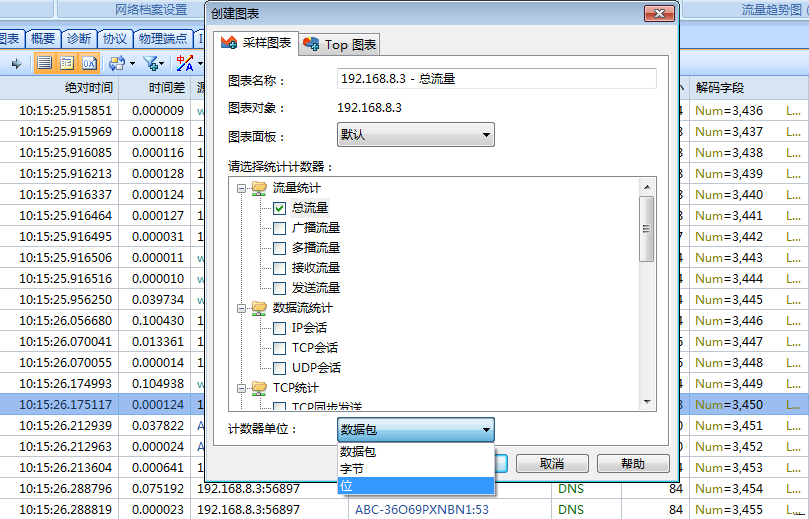
Task: Click the counter list scroll down arrow
Action: click(x=647, y=402)
